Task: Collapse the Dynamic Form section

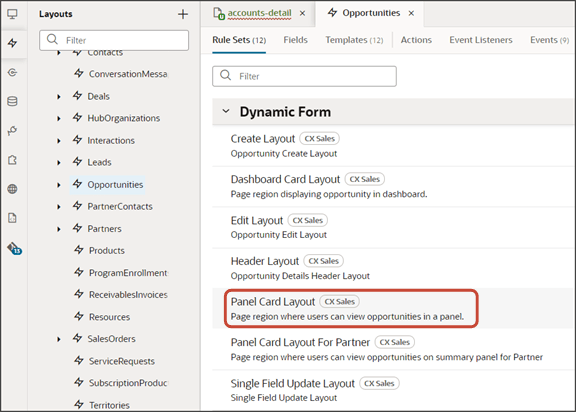Action: click(226, 111)
